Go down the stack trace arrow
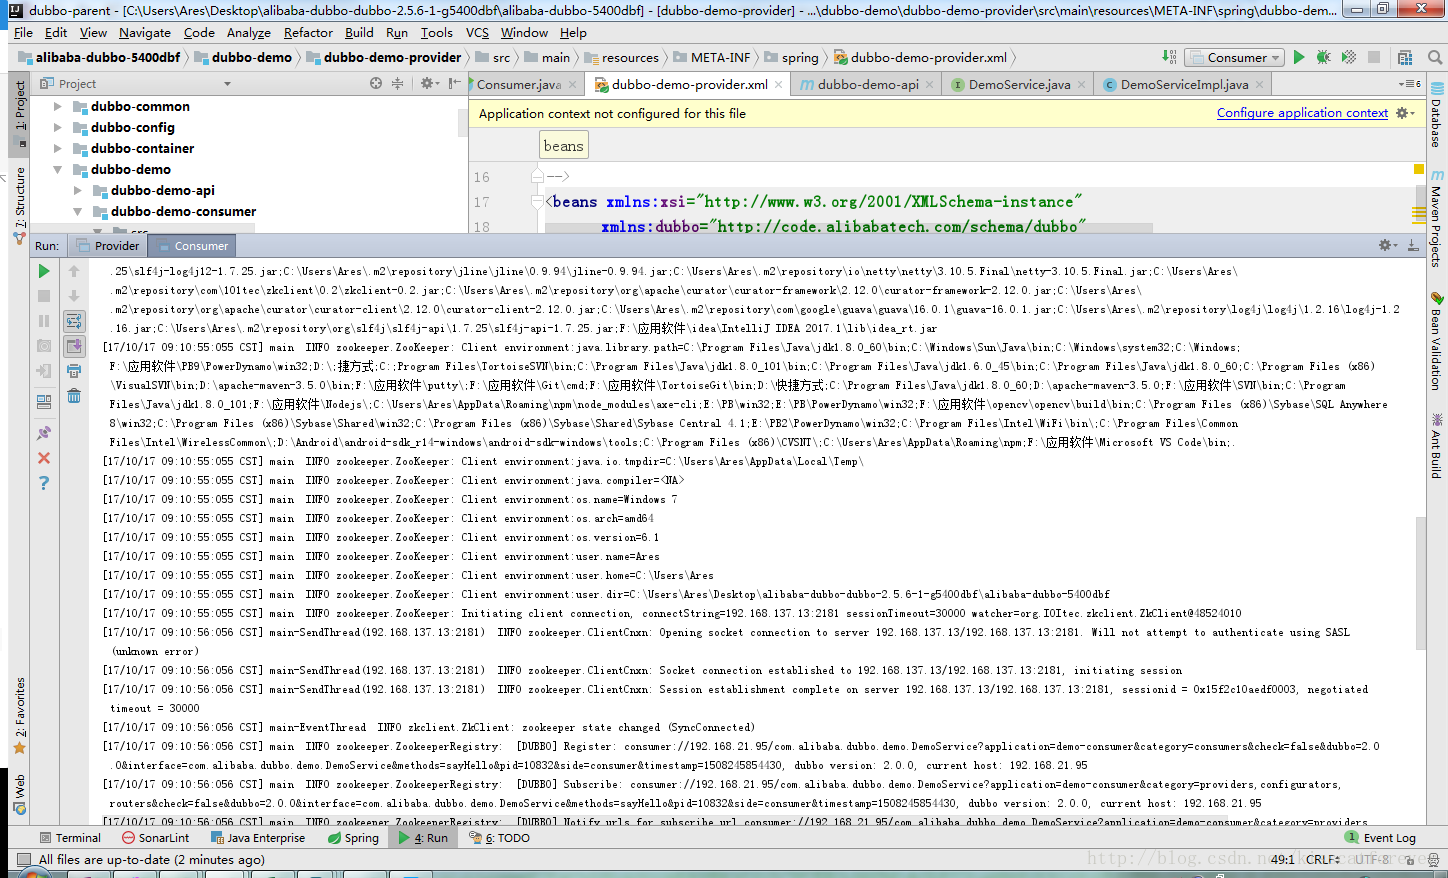 [x=74, y=296]
